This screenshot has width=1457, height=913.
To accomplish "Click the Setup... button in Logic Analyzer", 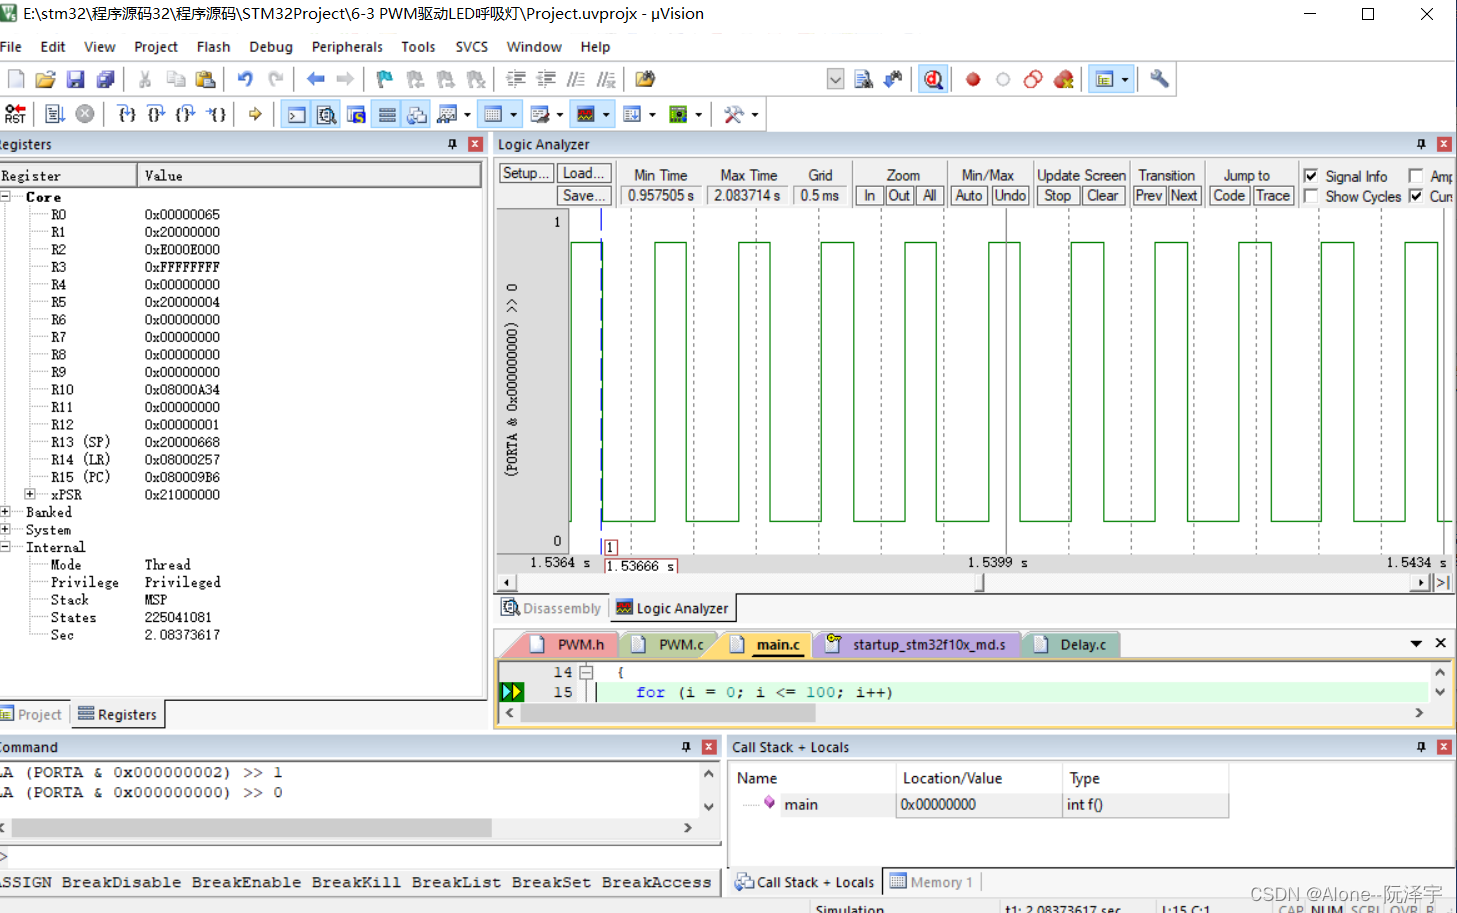I will click(525, 172).
